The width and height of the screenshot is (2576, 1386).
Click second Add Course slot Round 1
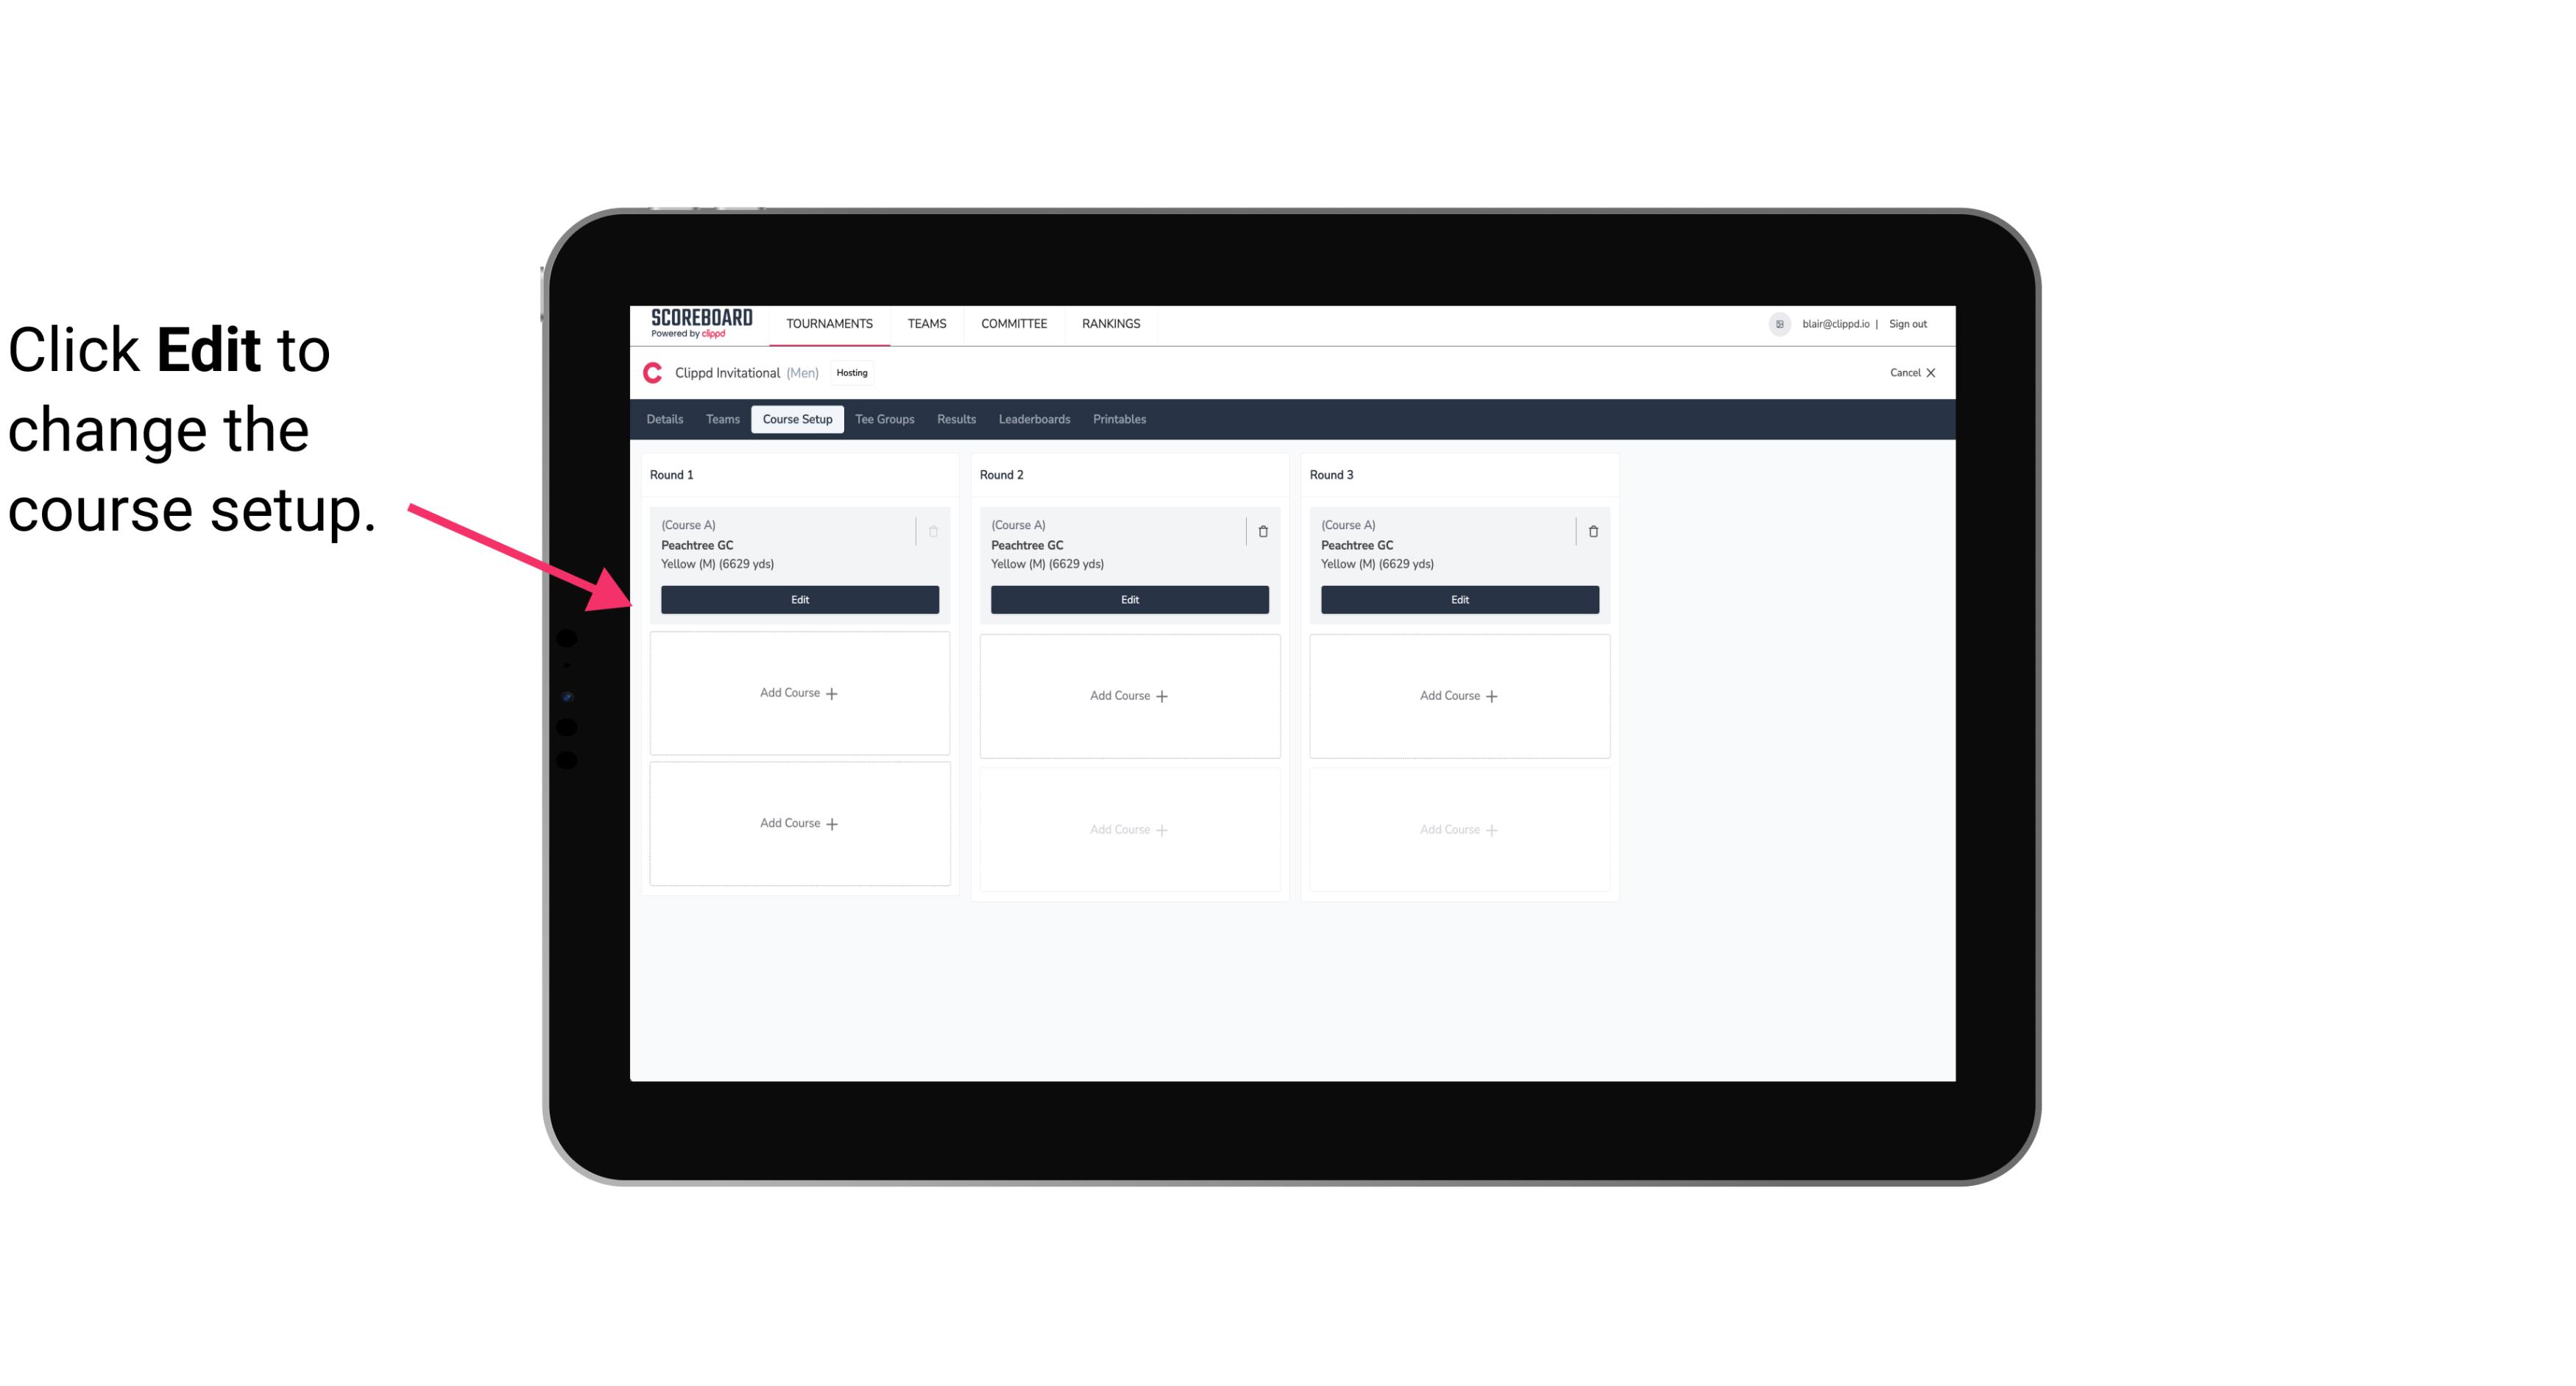pos(799,823)
